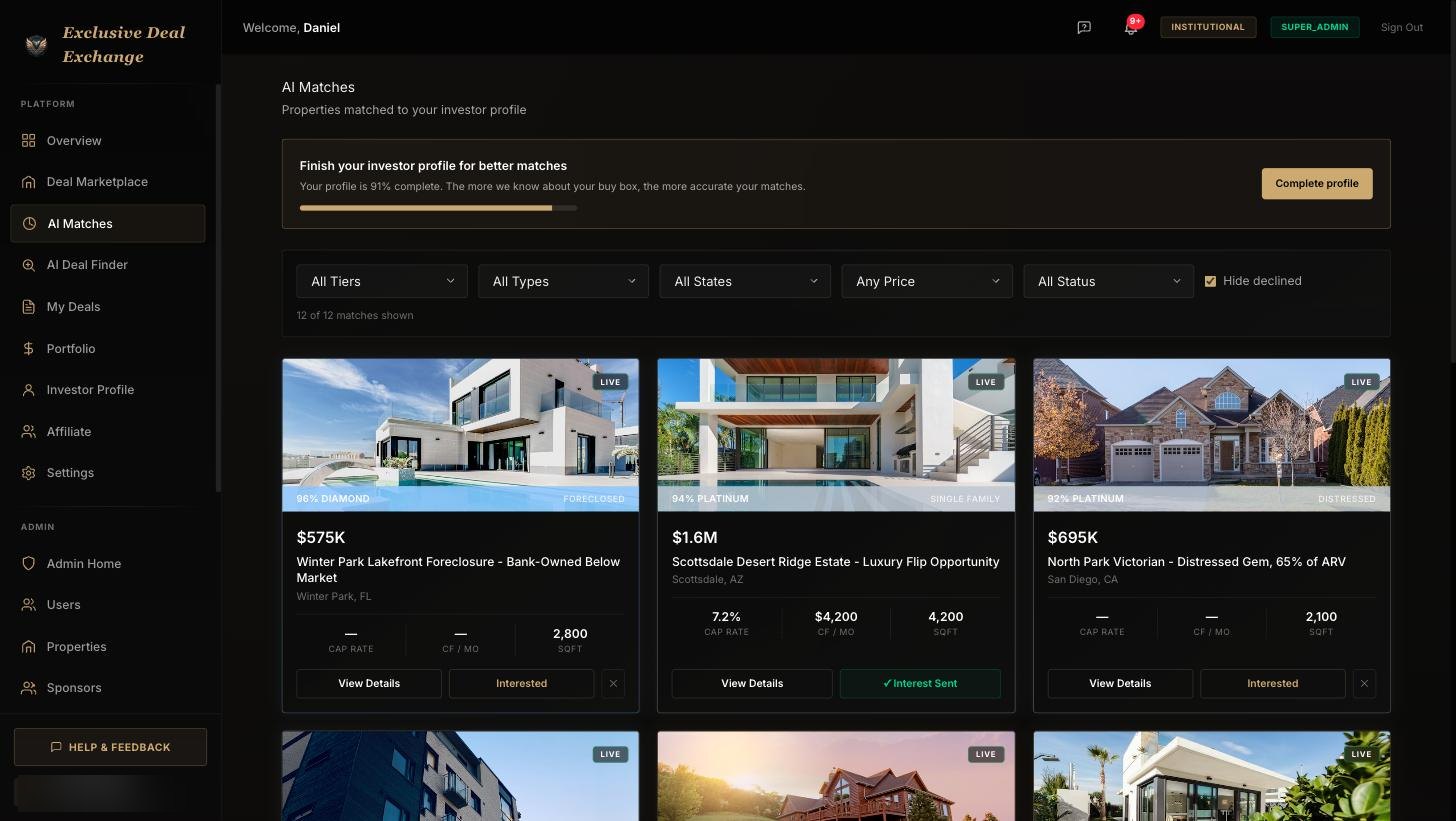Open AI Deal Finder page
1456x821 pixels.
pos(108,265)
